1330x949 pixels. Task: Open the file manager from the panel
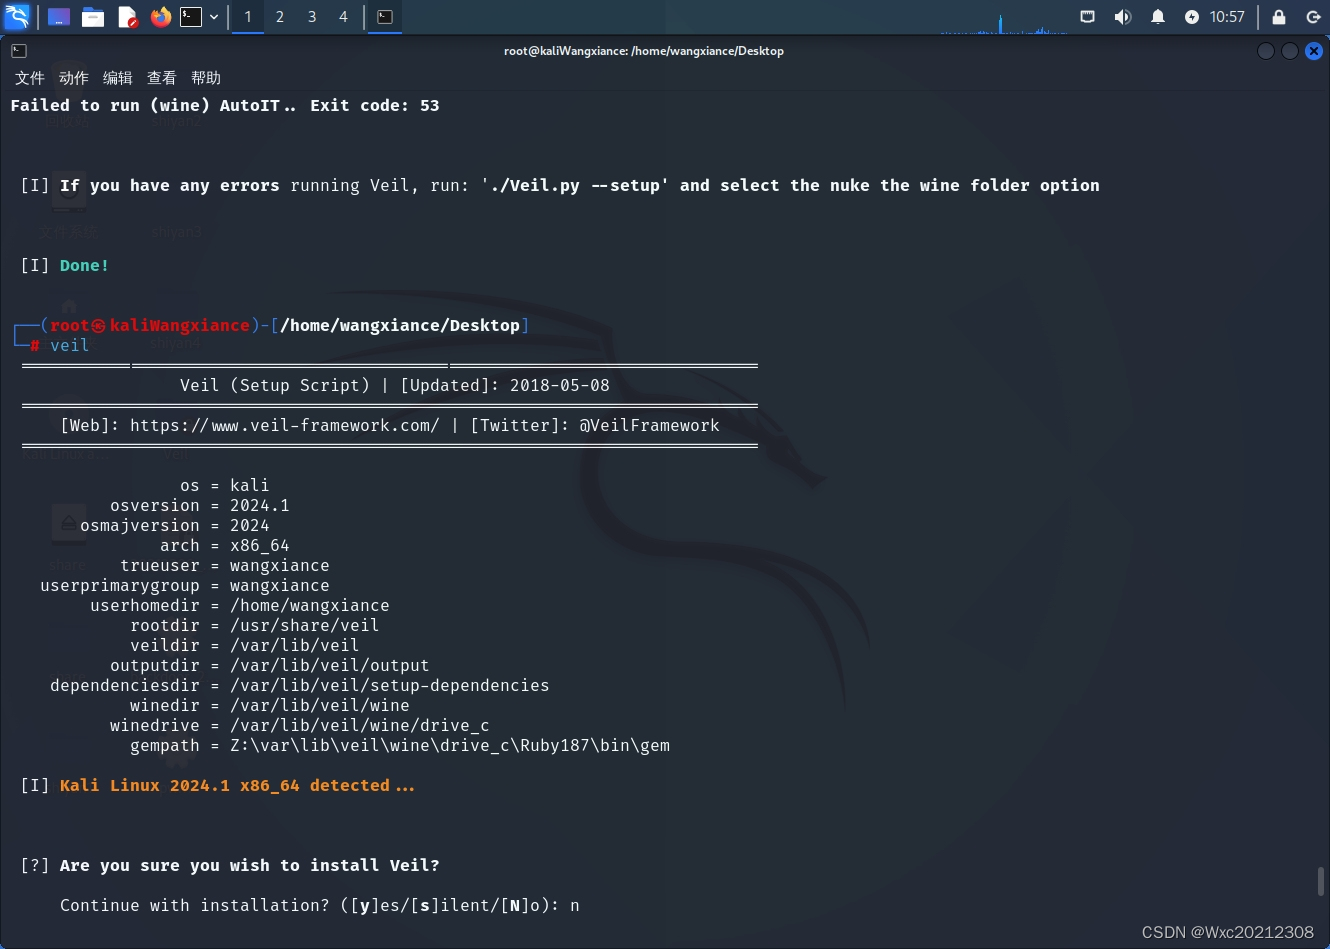[x=93, y=17]
